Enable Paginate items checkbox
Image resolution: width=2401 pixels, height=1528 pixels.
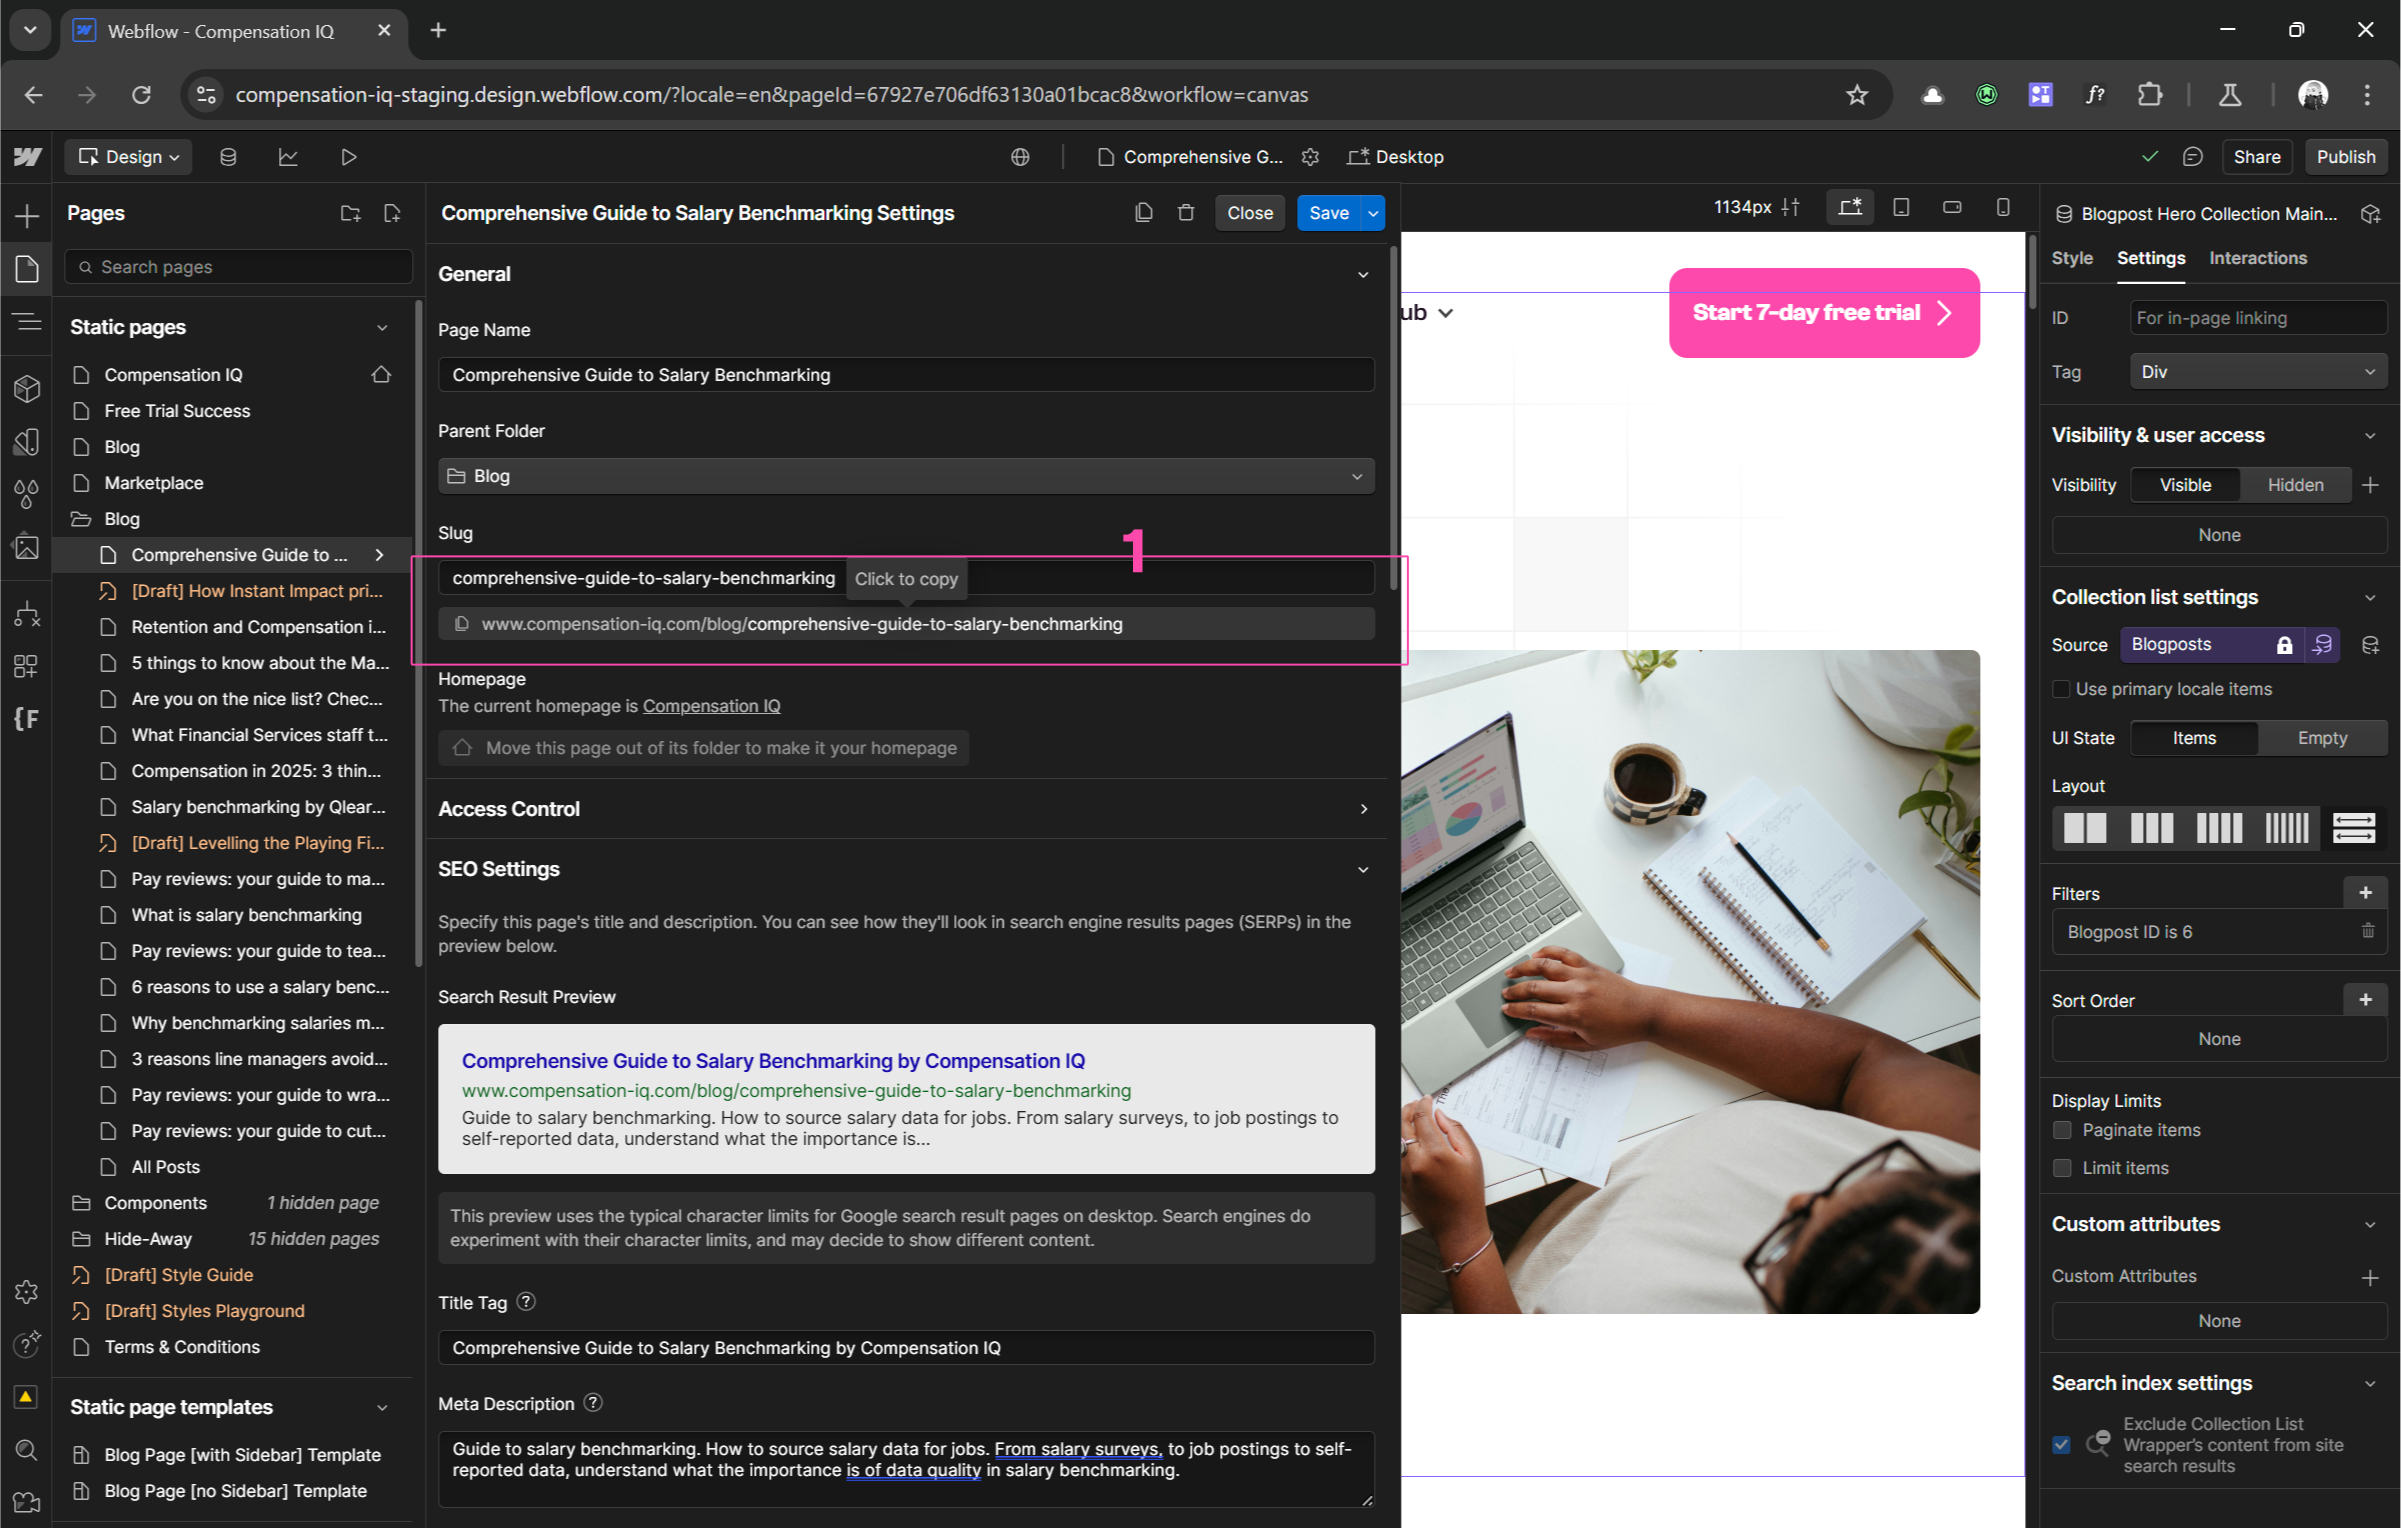[x=2062, y=1130]
